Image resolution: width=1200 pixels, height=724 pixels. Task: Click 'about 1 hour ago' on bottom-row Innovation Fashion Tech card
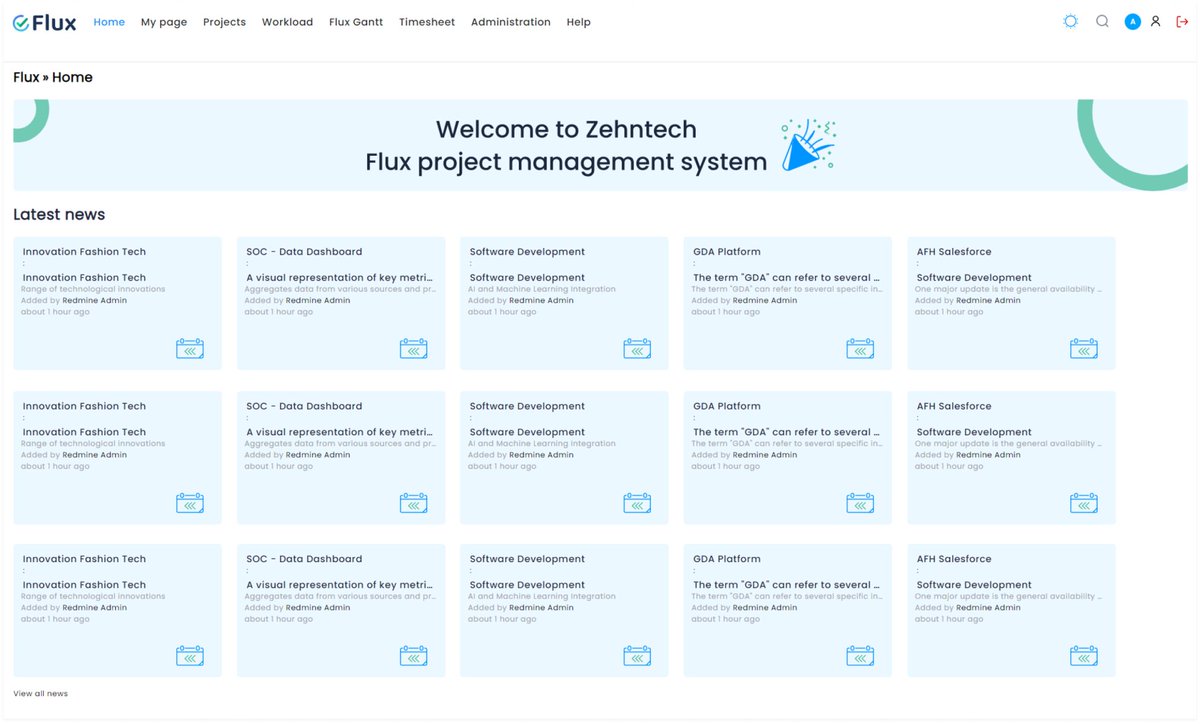coord(55,619)
